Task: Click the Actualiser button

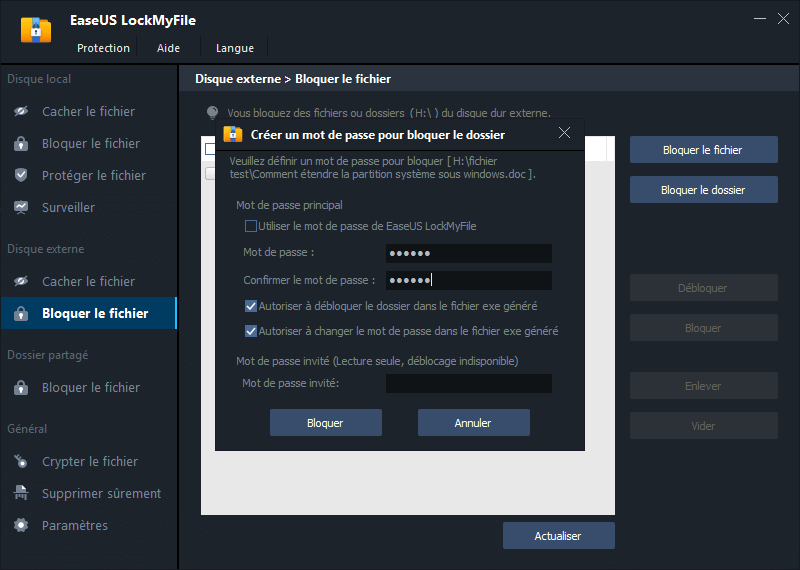Action: tap(559, 536)
